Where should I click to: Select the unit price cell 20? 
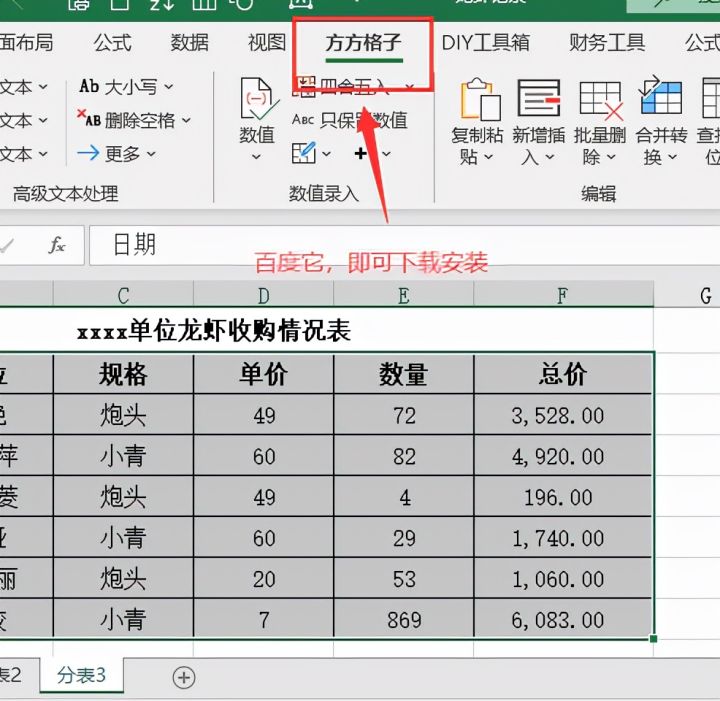point(264,578)
